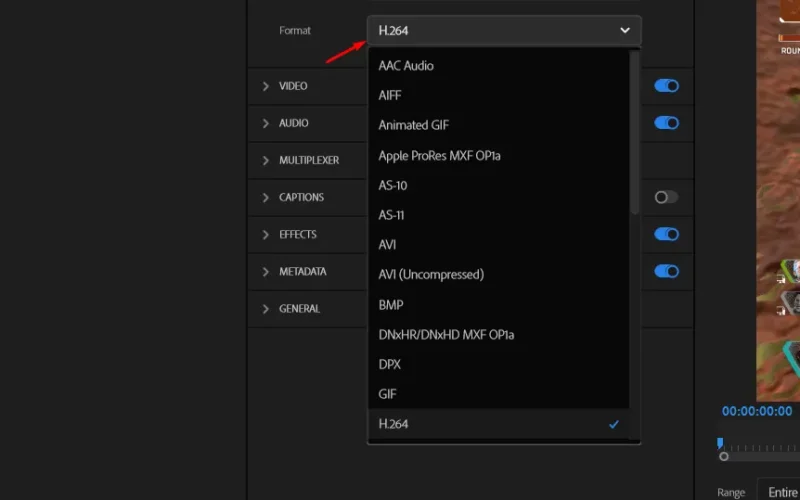The image size is (800, 500).
Task: Expand the EFFECTS section chevron
Action: [265, 235]
